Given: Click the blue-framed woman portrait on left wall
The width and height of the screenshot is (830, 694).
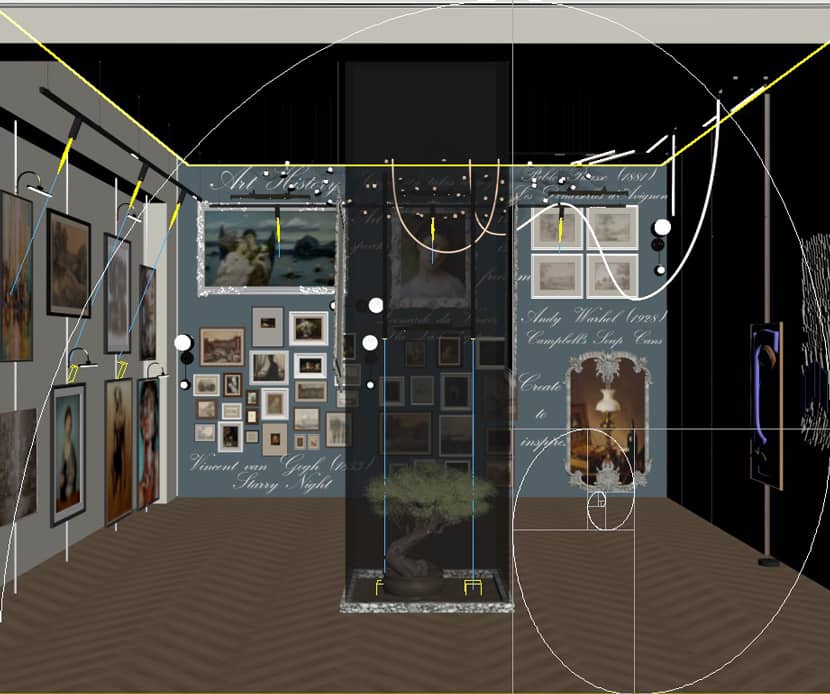Looking at the screenshot, I should point(68,455).
